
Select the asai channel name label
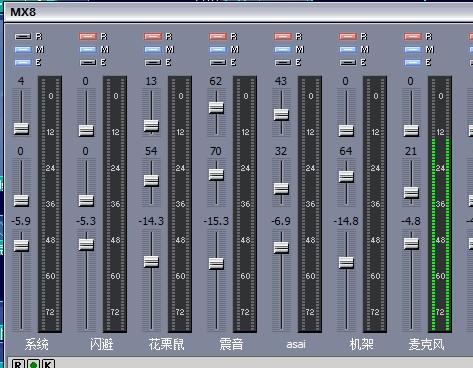tap(296, 344)
